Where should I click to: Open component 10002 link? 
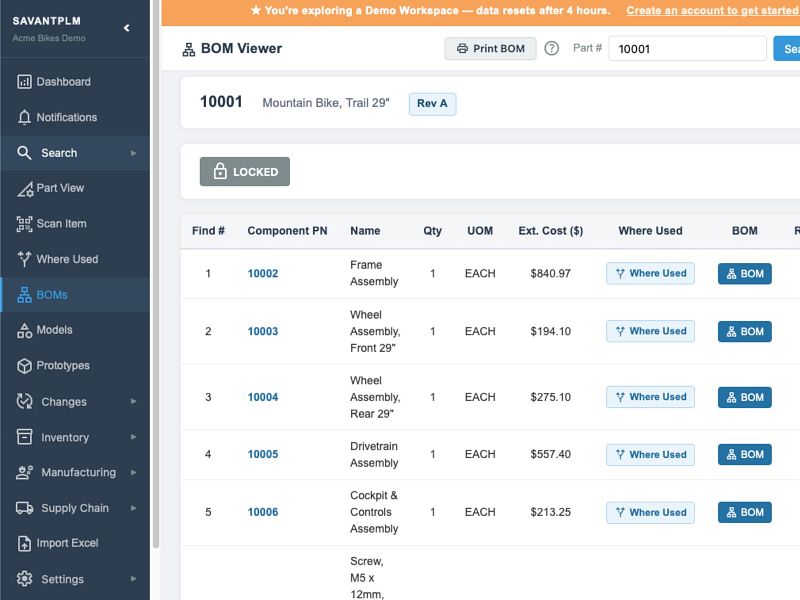263,273
